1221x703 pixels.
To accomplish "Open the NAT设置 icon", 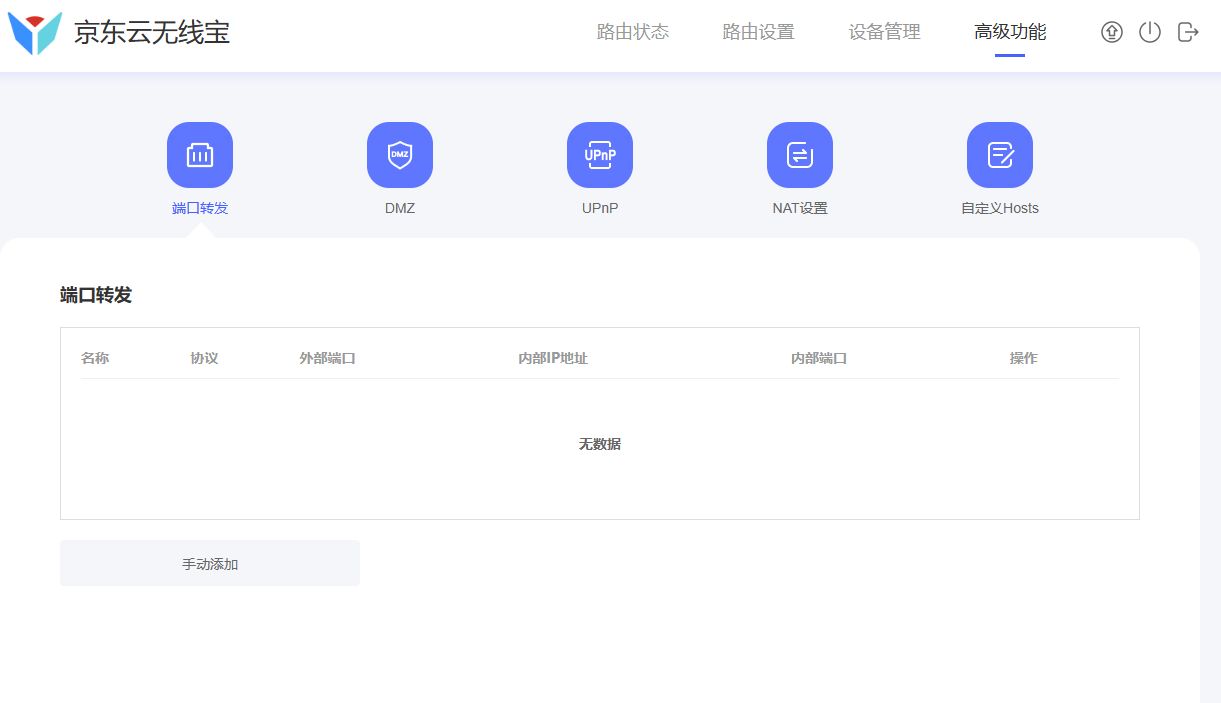I will click(800, 155).
